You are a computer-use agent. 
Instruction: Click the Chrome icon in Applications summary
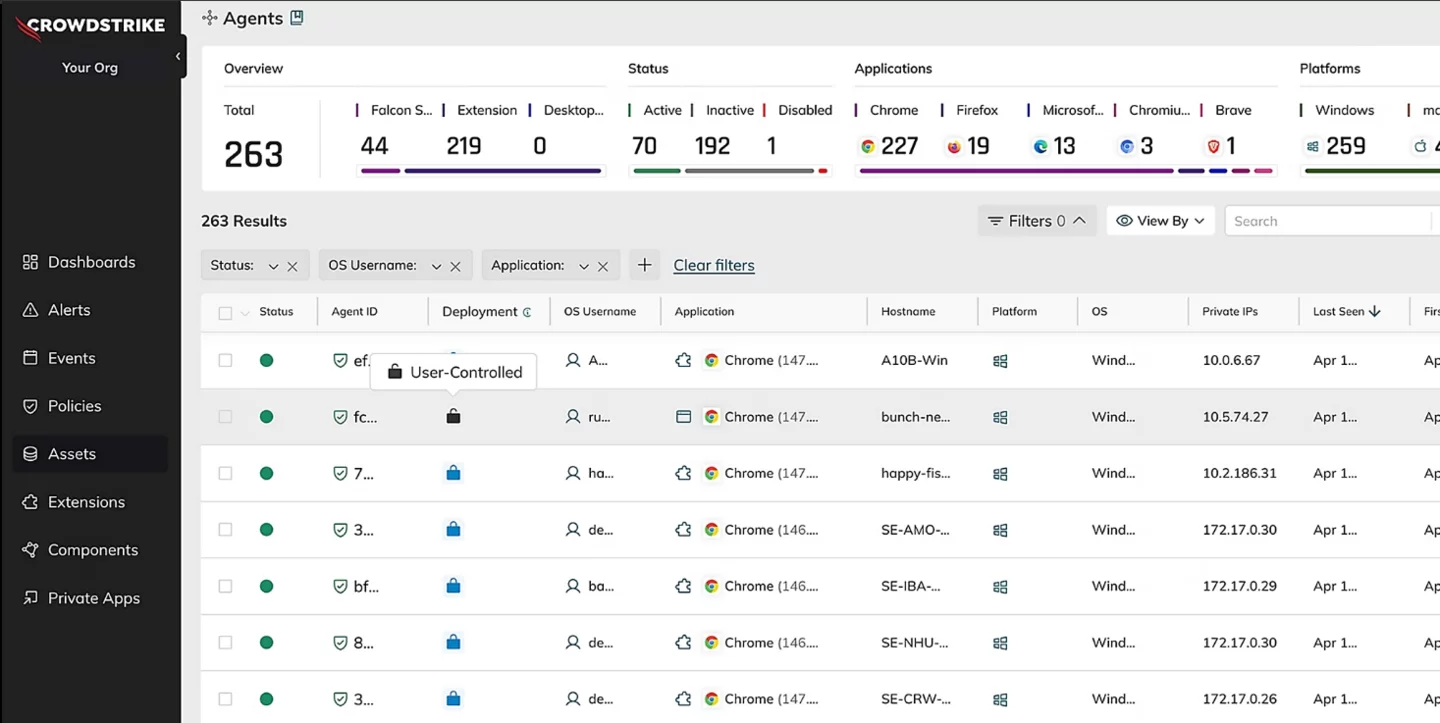click(x=868, y=147)
